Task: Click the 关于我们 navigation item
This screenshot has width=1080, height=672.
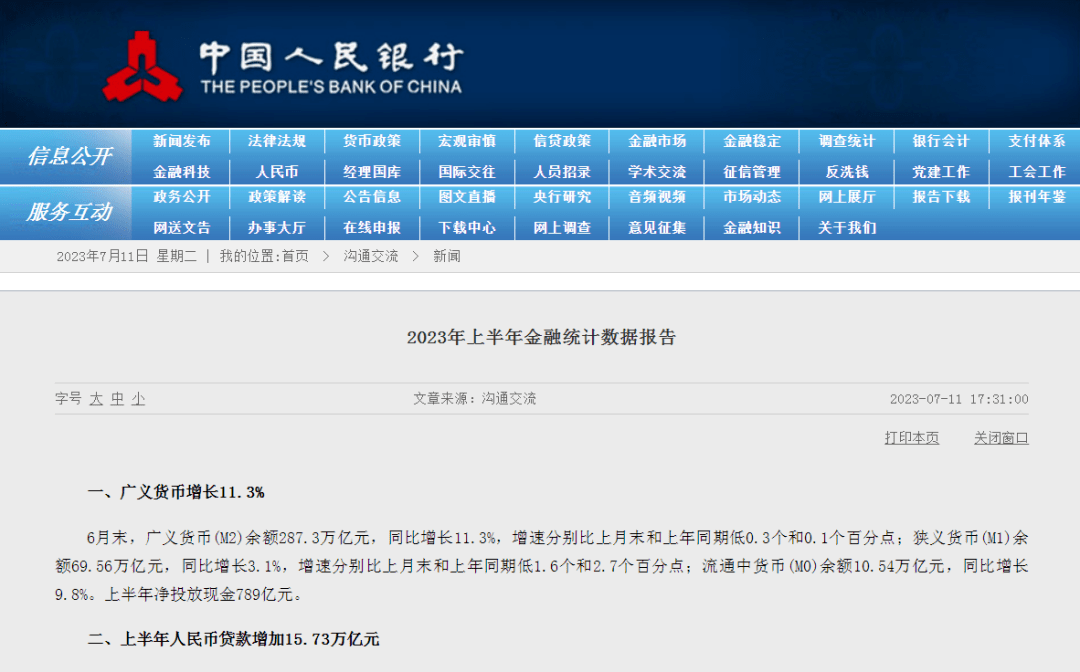Action: click(x=846, y=228)
